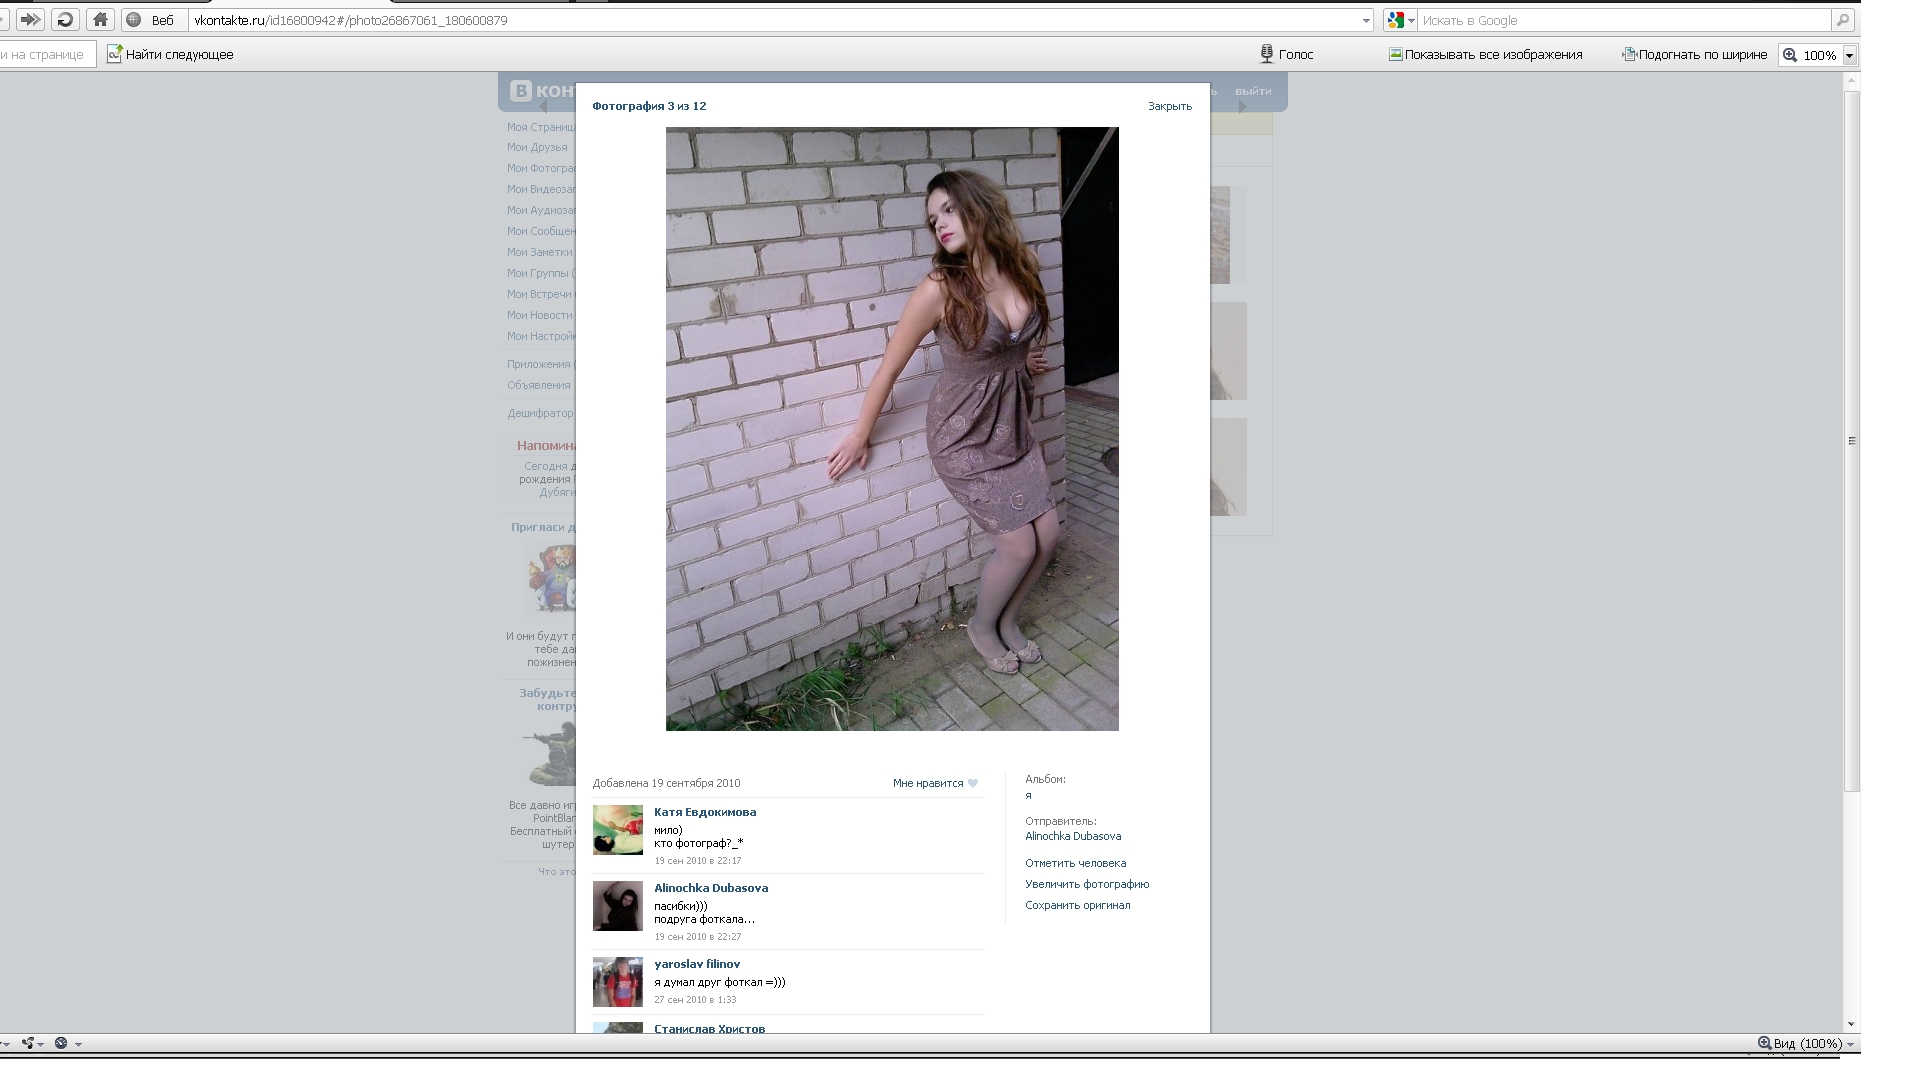Click Увеличить фотографию link

[1086, 884]
